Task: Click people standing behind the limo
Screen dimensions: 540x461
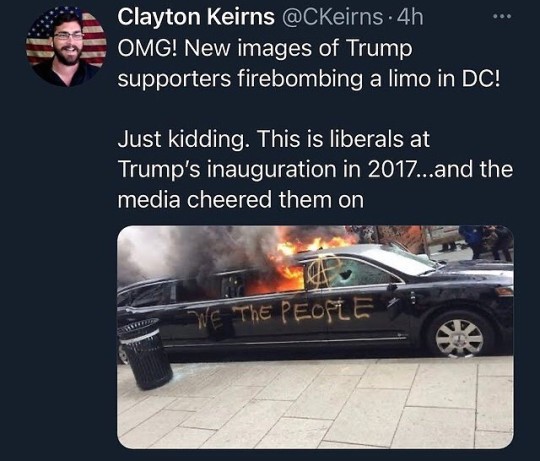Action: pyautogui.click(x=486, y=243)
